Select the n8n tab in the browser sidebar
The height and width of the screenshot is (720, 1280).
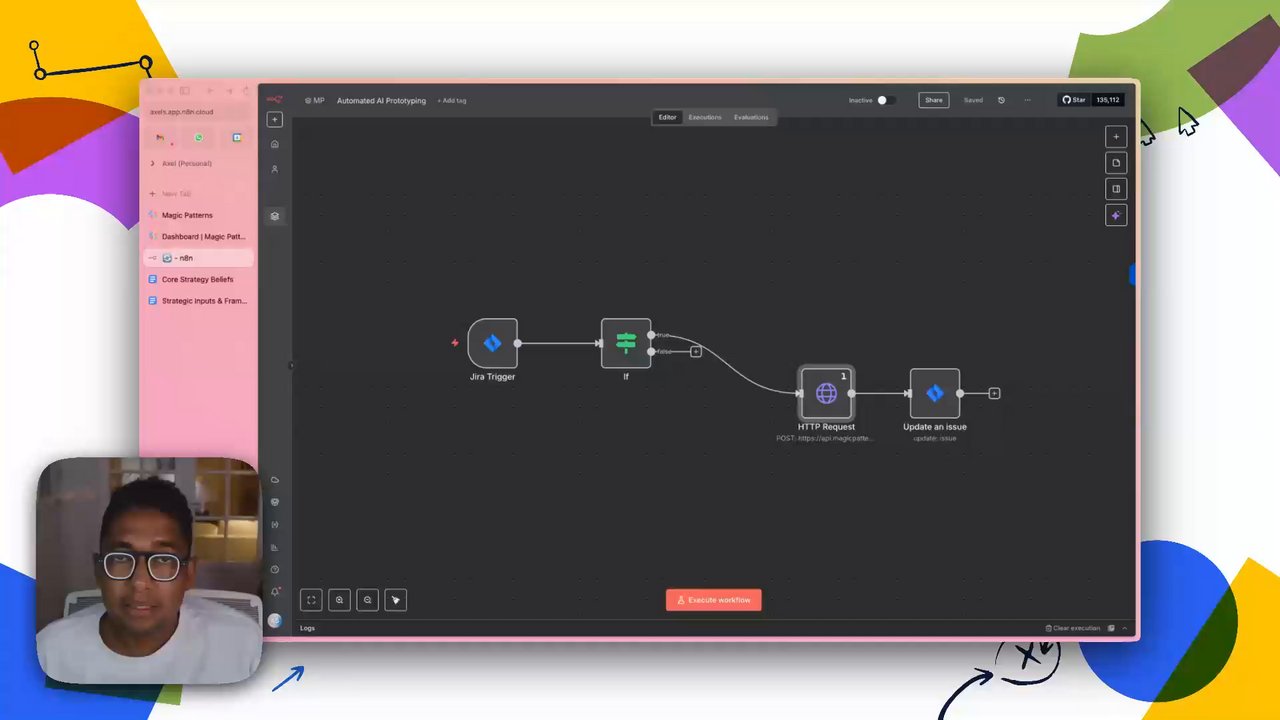[198, 258]
